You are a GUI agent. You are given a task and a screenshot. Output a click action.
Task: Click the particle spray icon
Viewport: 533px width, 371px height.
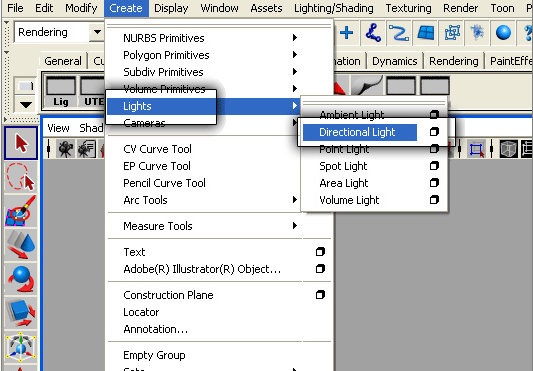[x=477, y=33]
